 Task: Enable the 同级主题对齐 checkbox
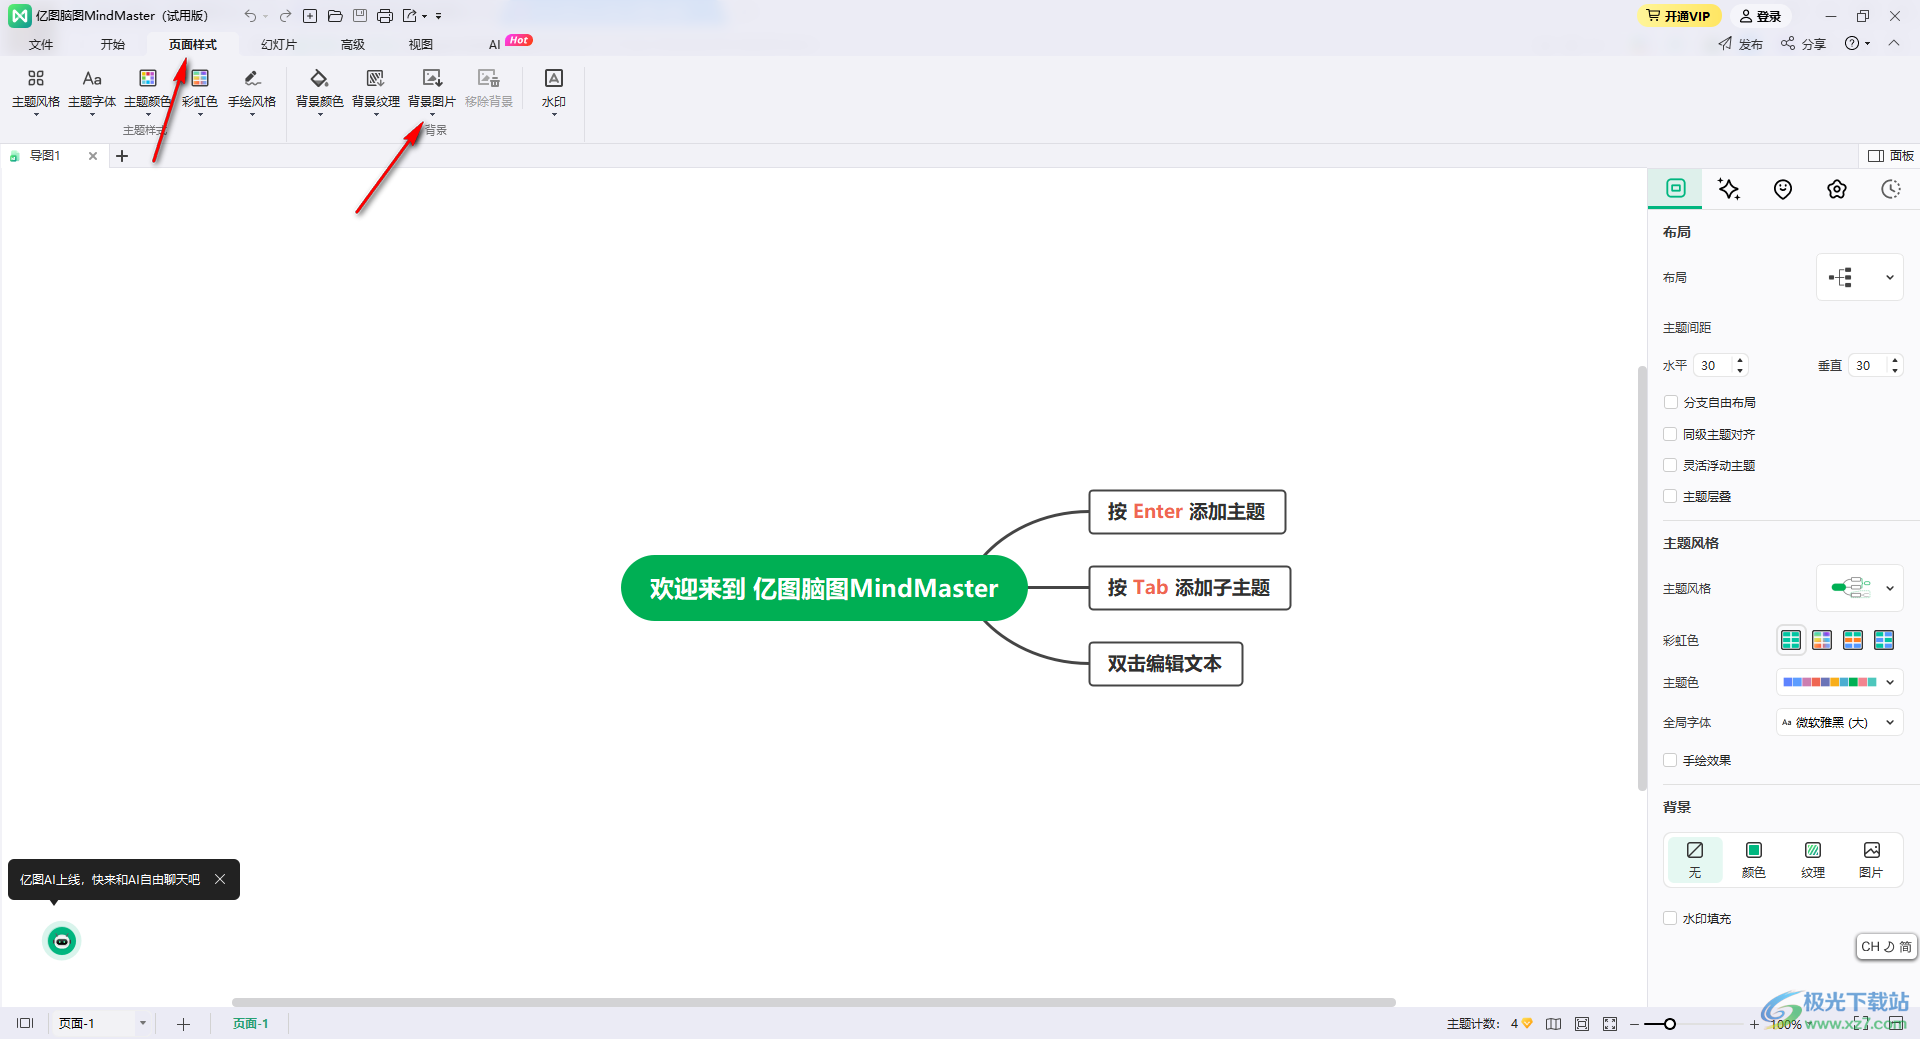1670,434
